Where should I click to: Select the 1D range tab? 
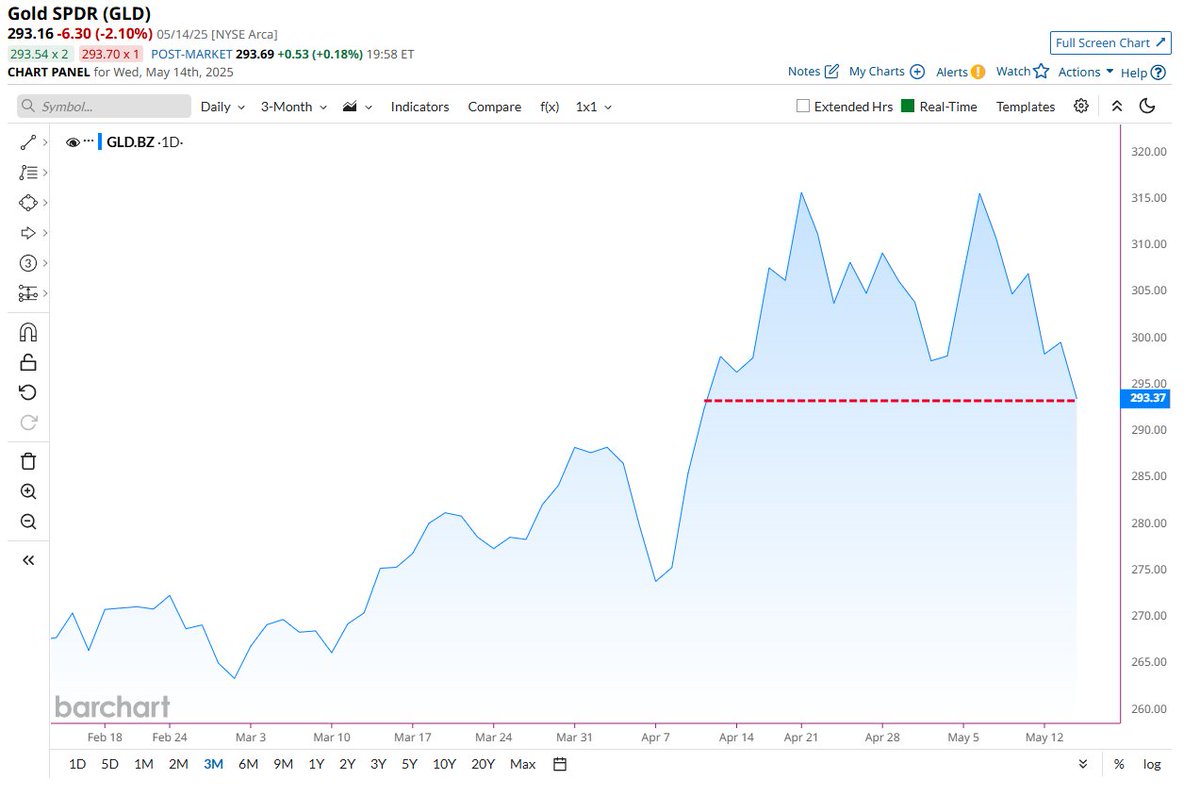pos(77,764)
